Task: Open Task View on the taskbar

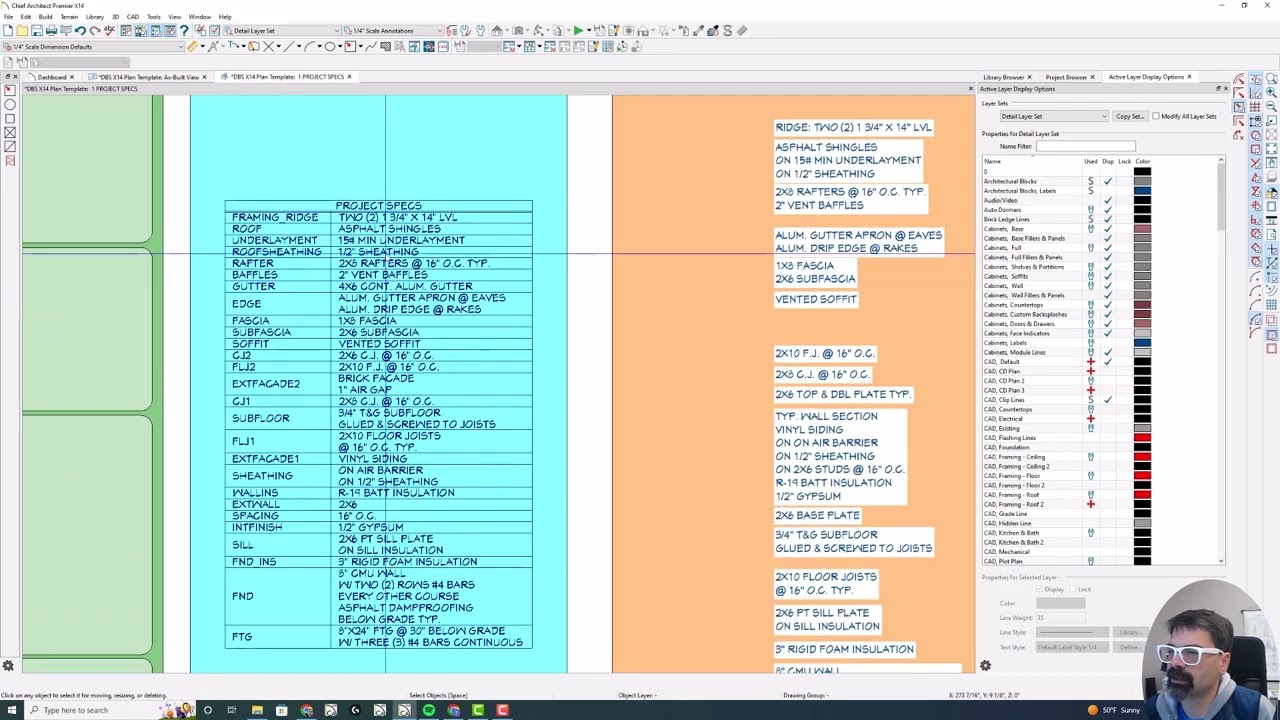Action: 232,710
